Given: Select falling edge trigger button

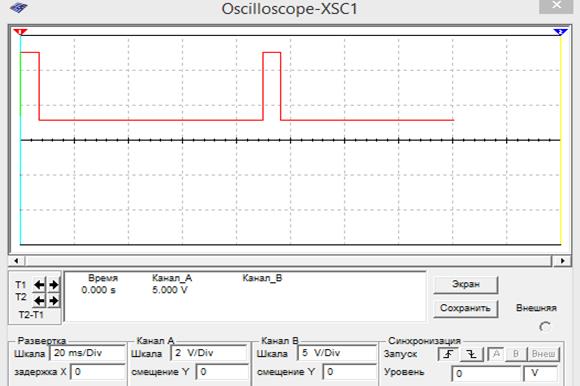Looking at the screenshot, I should pyautogui.click(x=472, y=355).
